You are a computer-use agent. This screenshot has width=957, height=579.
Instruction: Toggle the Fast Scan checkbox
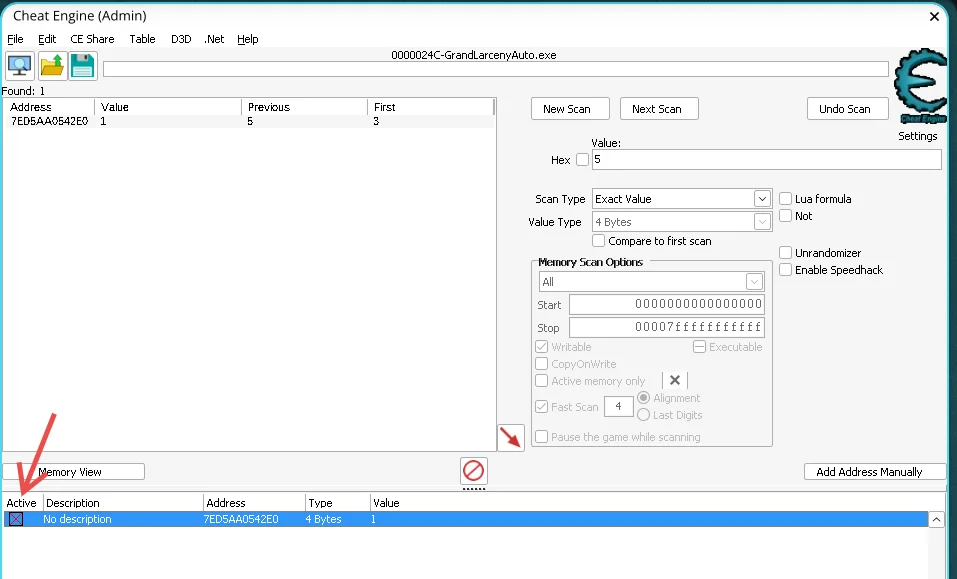click(541, 406)
